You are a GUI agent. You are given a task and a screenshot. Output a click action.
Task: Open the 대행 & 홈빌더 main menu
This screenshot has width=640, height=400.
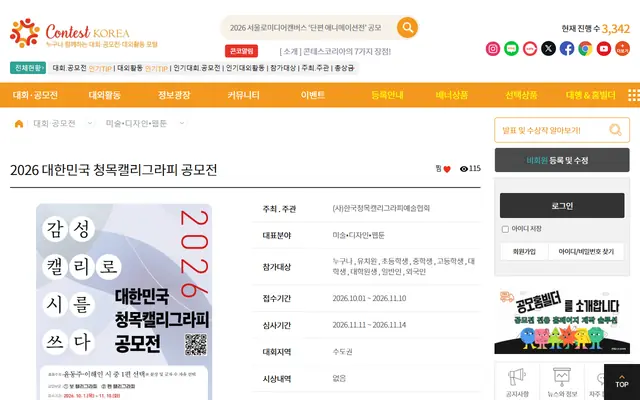click(x=591, y=96)
